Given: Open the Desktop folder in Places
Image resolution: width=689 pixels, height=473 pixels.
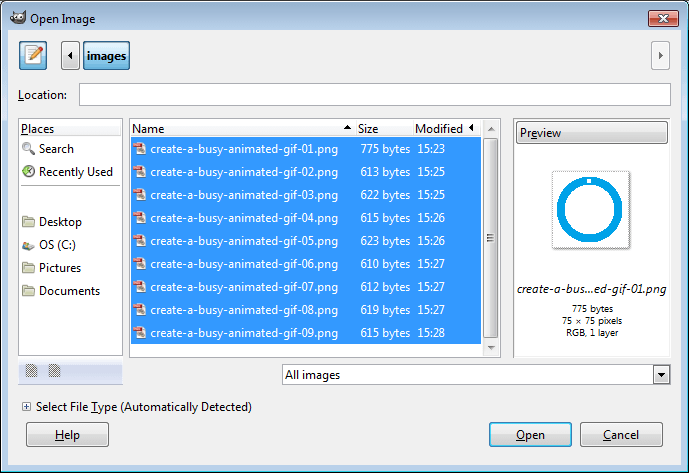Looking at the screenshot, I should click(x=60, y=222).
